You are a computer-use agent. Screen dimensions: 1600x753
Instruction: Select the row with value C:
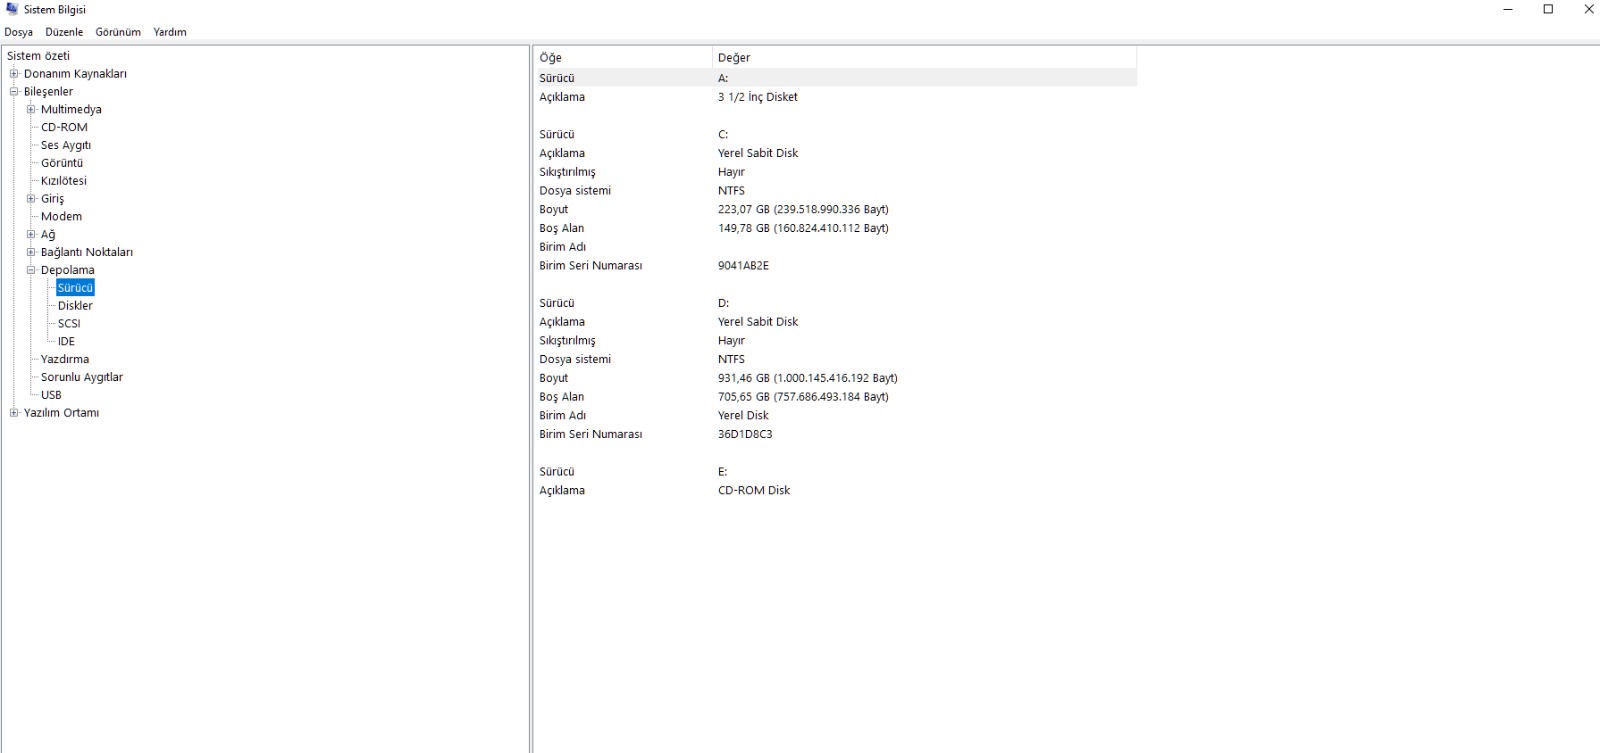click(836, 134)
